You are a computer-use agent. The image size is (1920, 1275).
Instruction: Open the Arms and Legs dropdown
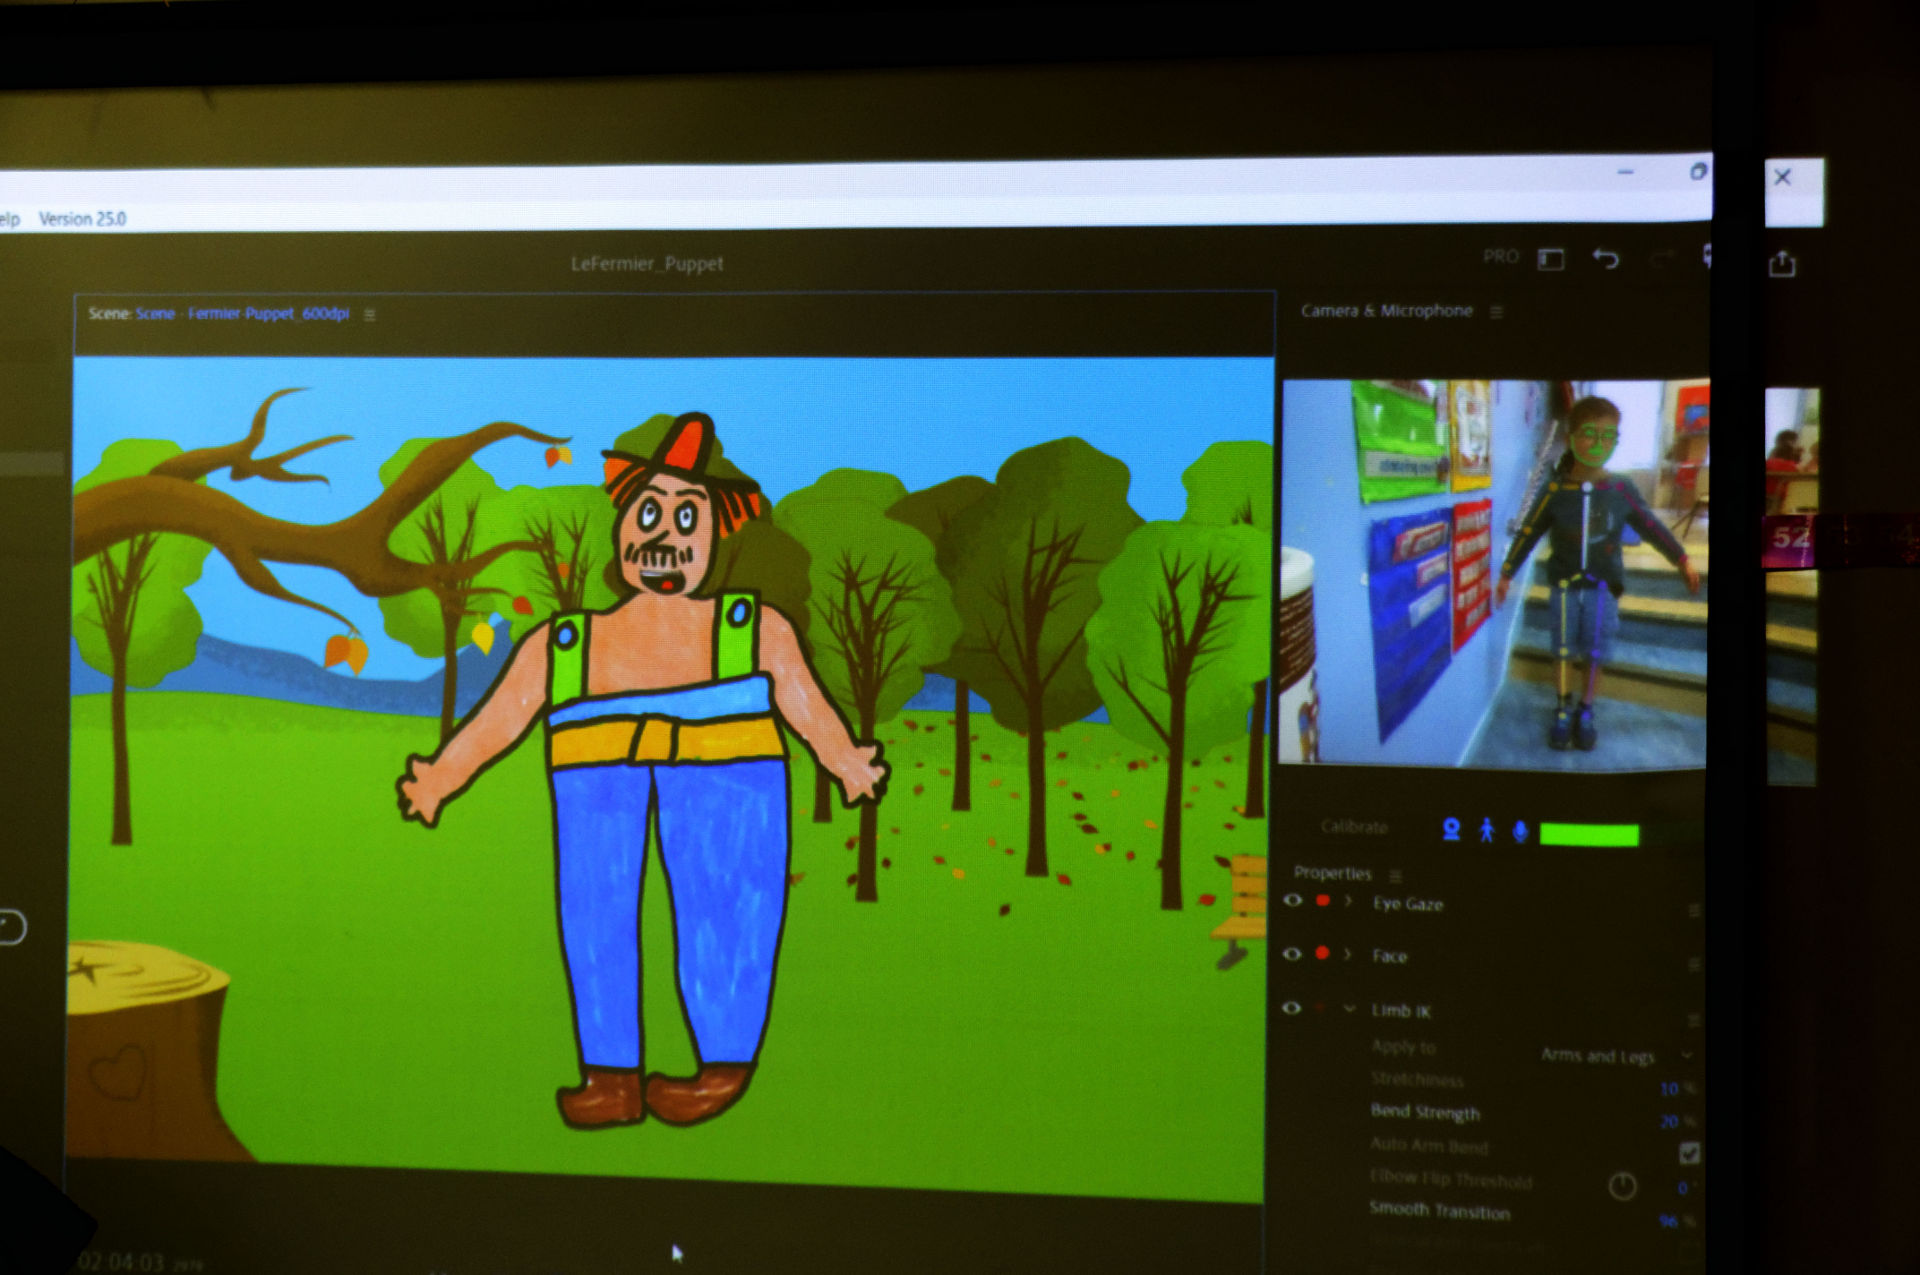(x=1614, y=1056)
